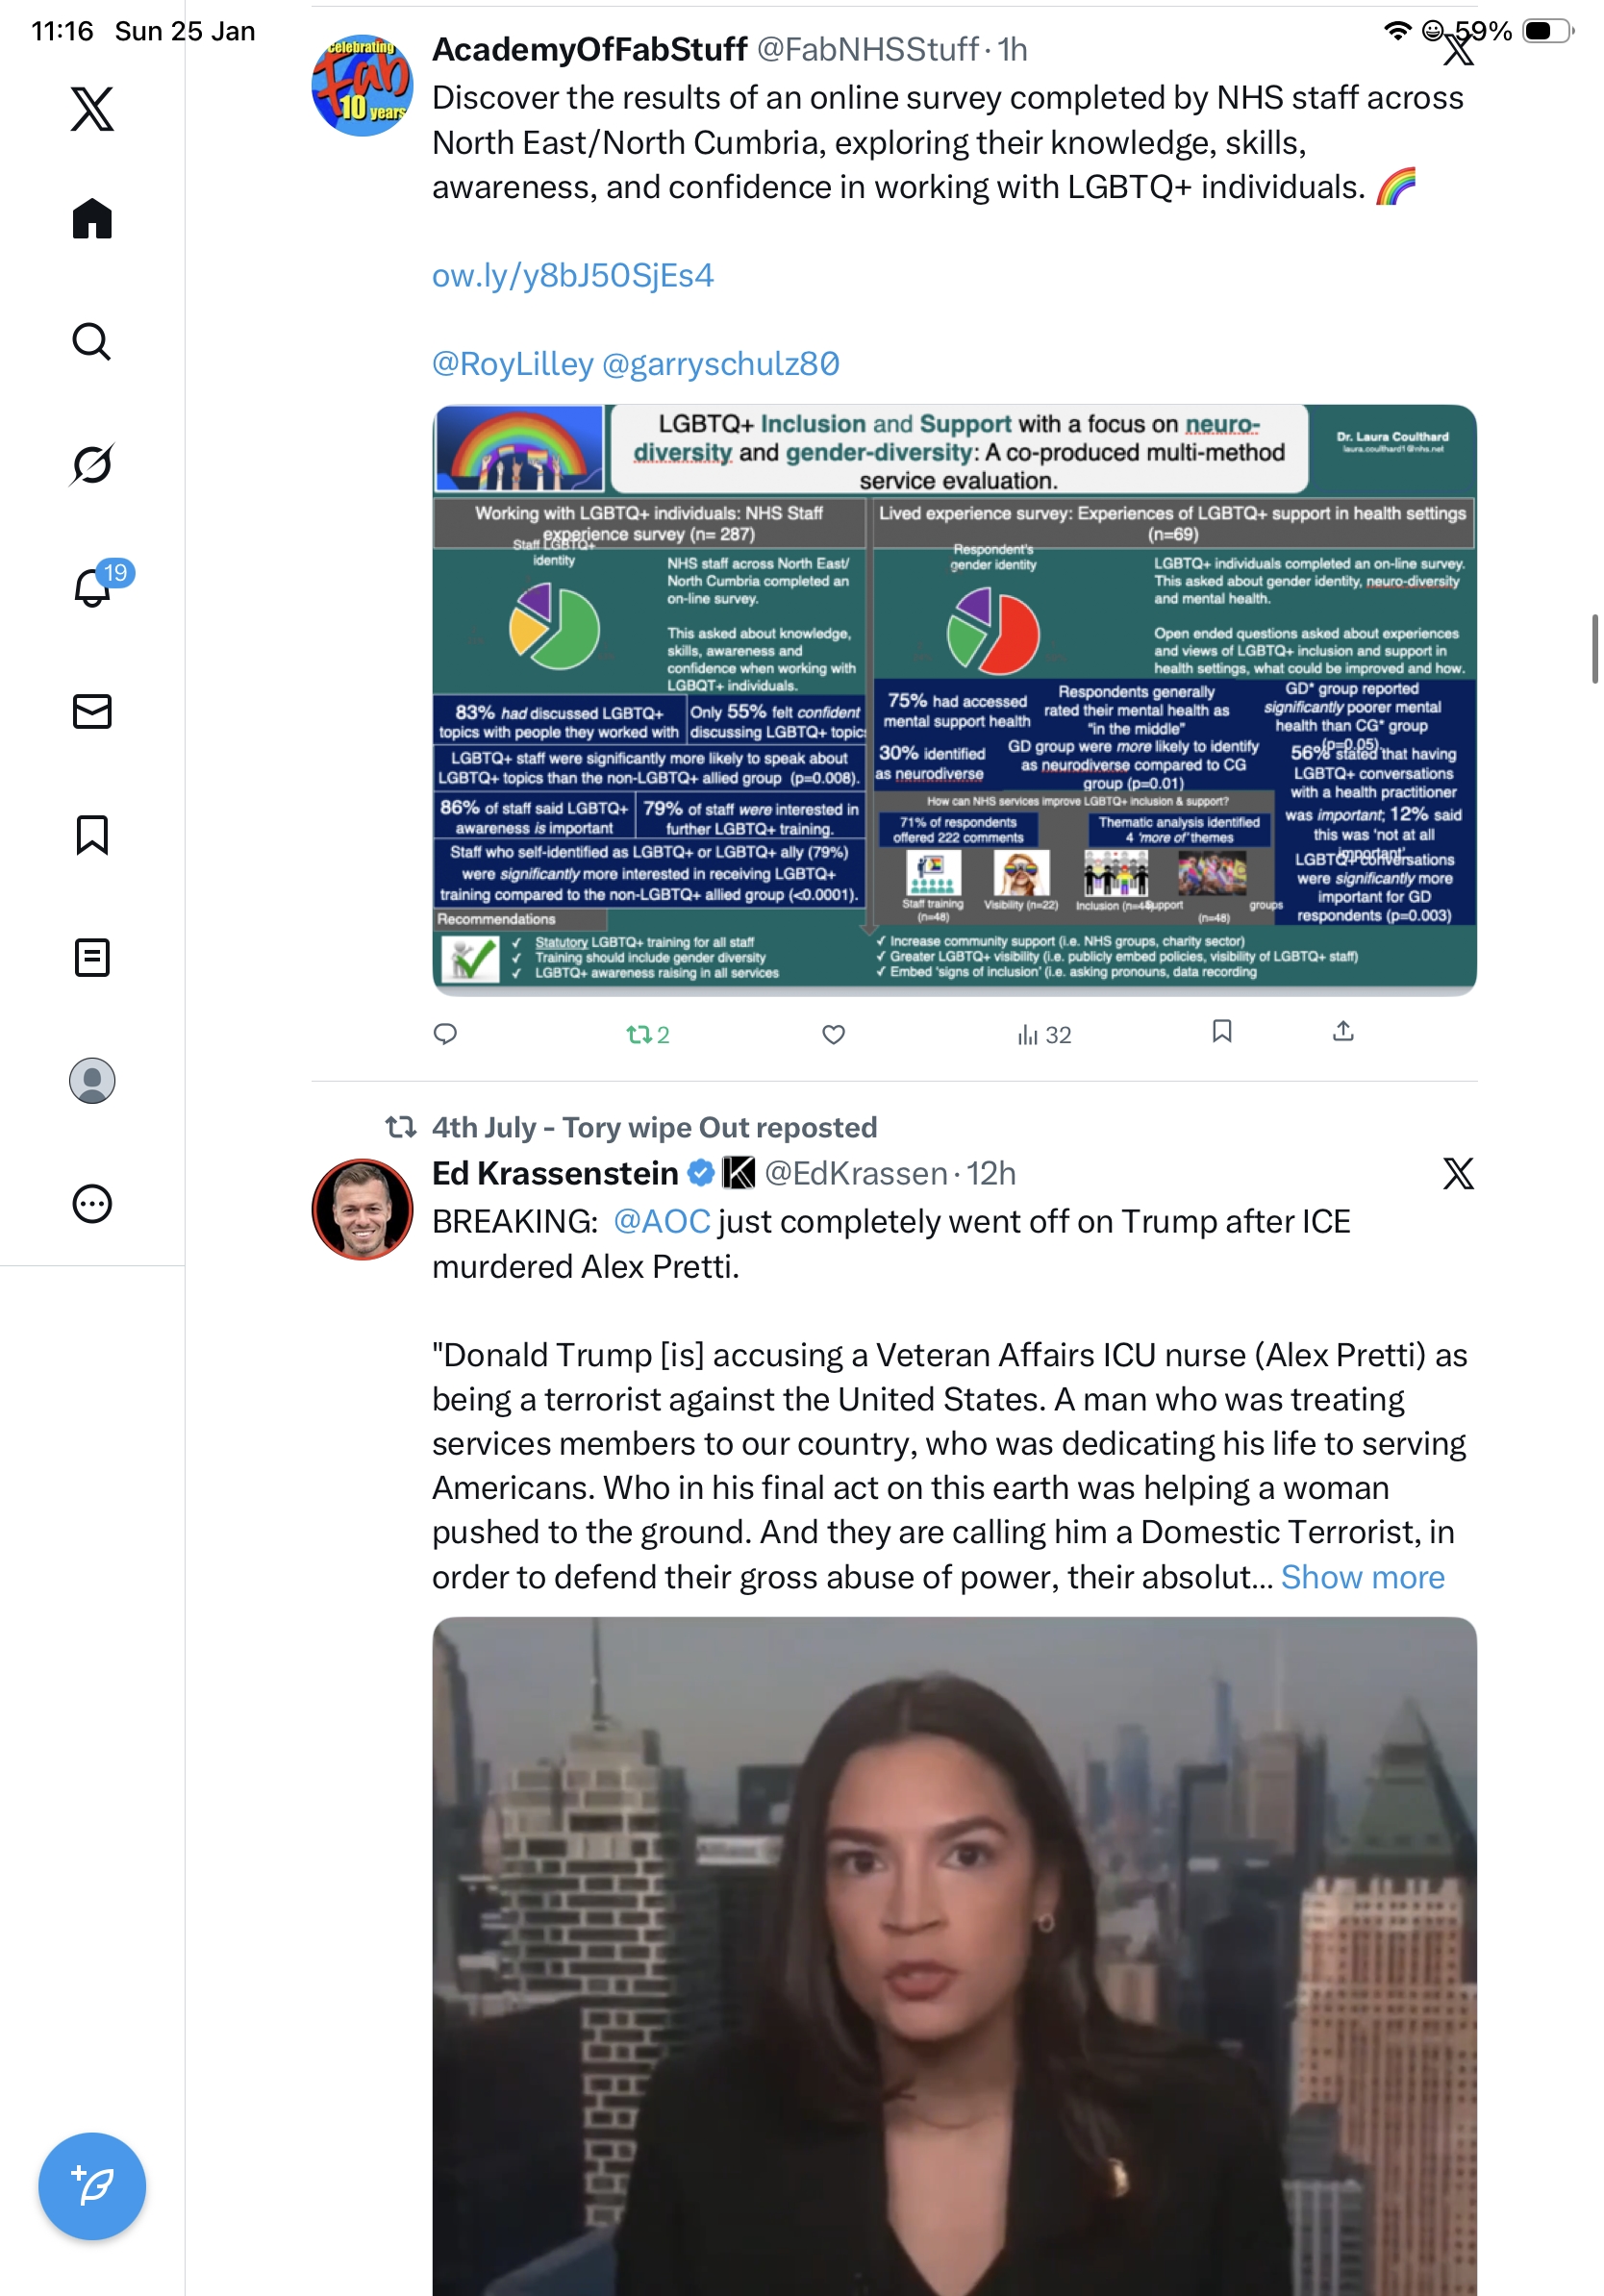Viewport: 1604px width, 2296px height.
Task: Open Messages envelope icon
Action: click(92, 711)
